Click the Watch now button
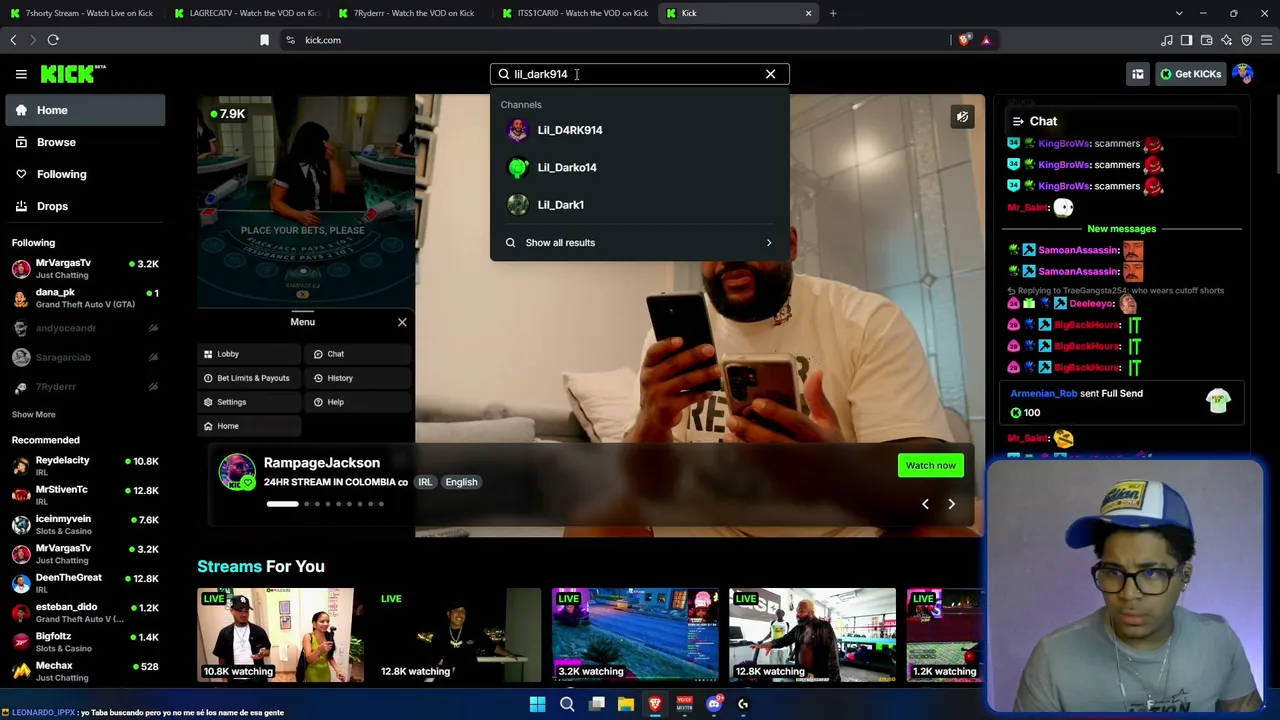Screen dimensions: 1280x720 [930, 465]
